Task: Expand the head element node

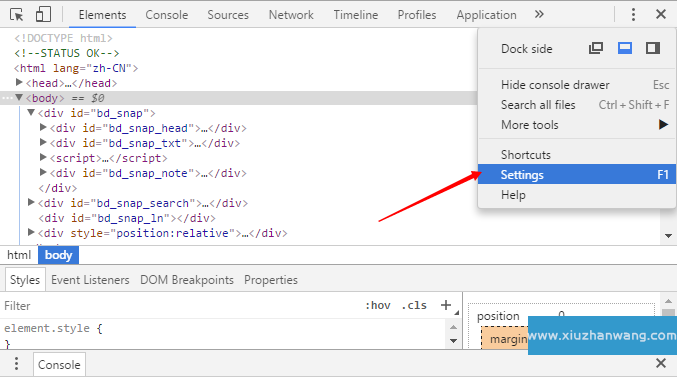Action: click(x=19, y=82)
